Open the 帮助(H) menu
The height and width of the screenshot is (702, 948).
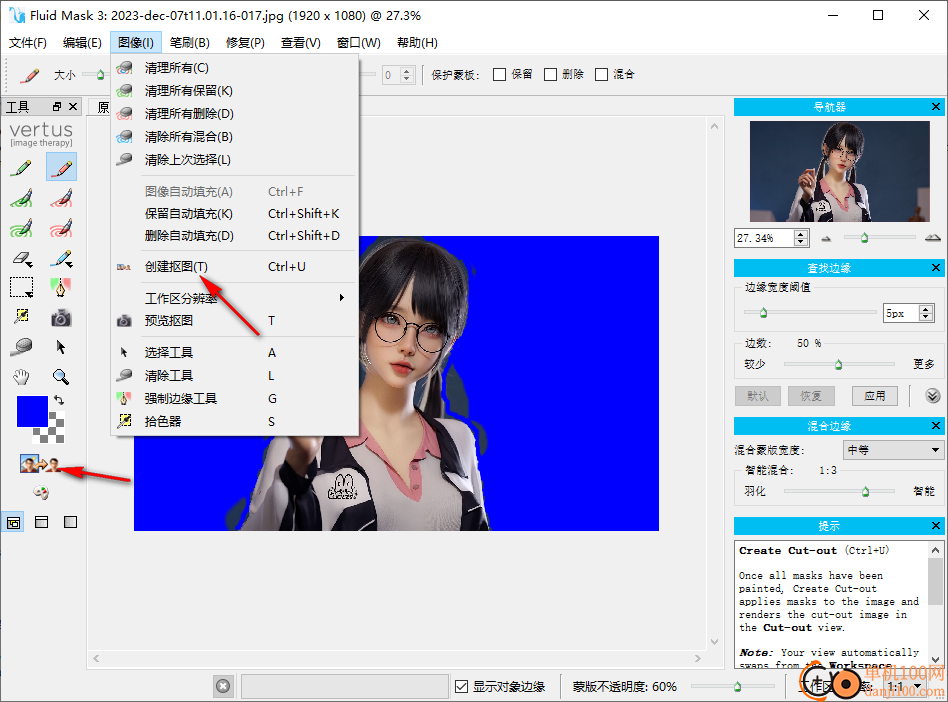coord(417,42)
